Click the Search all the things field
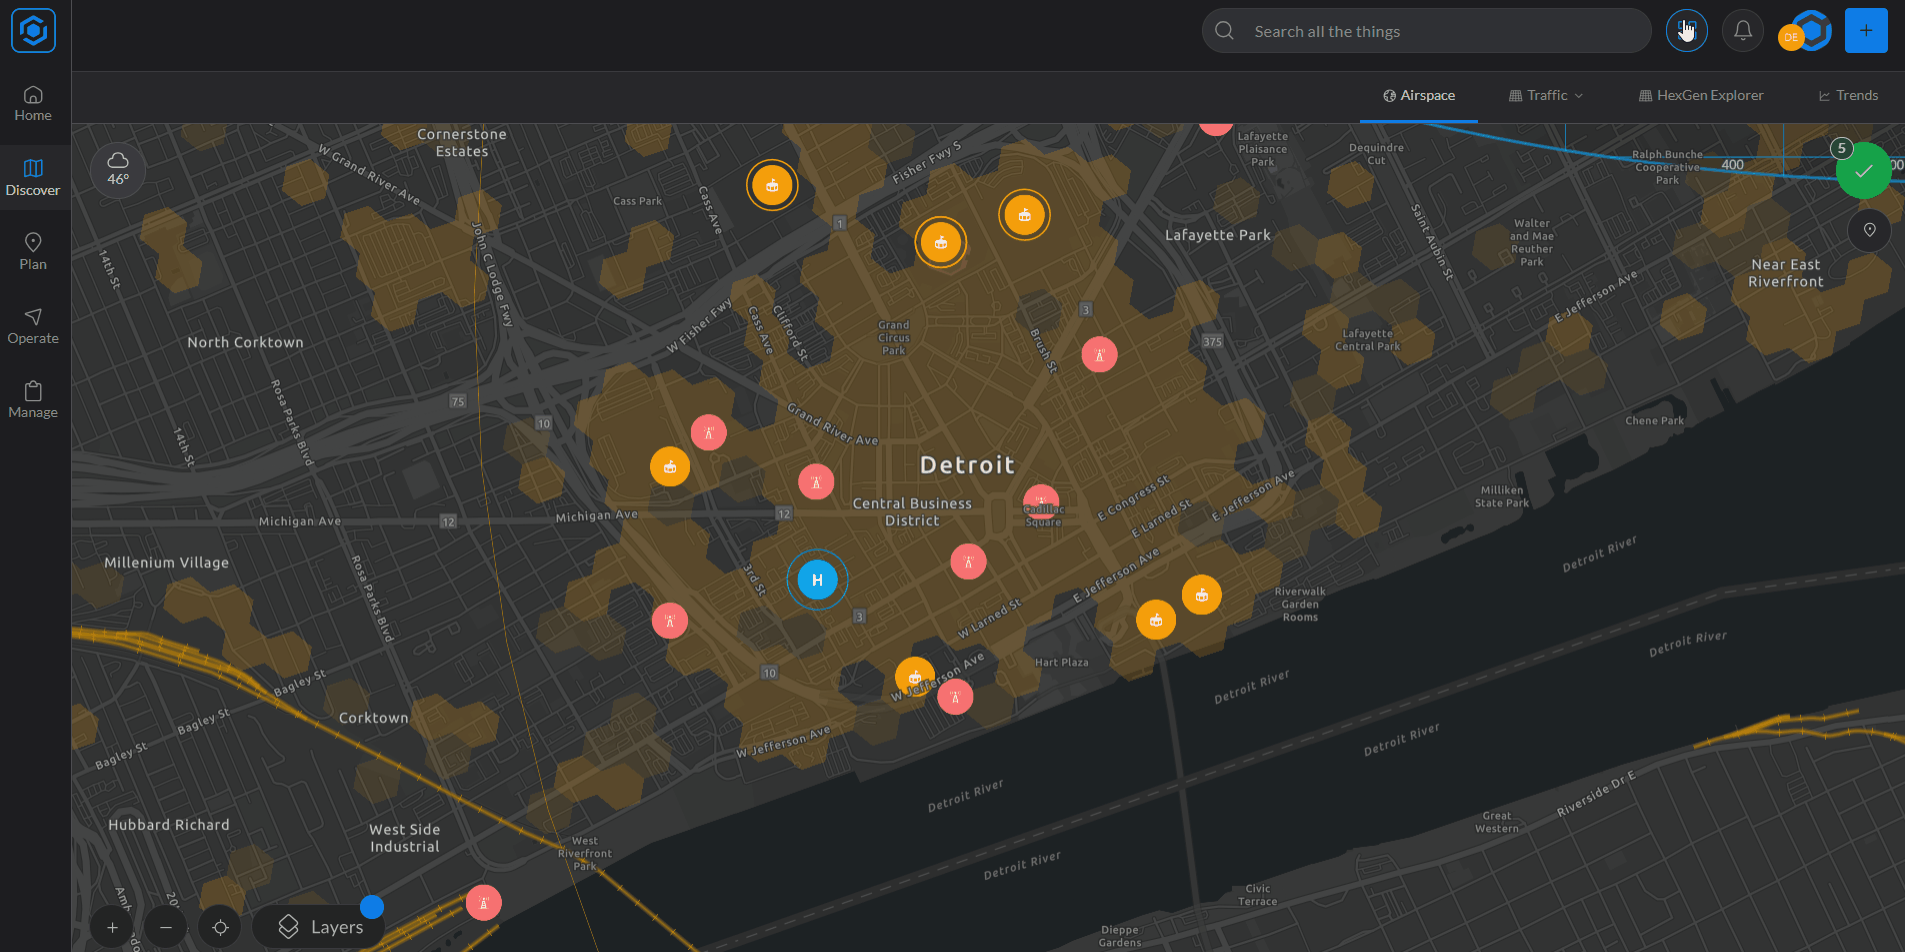This screenshot has width=1905, height=952. pyautogui.click(x=1440, y=31)
